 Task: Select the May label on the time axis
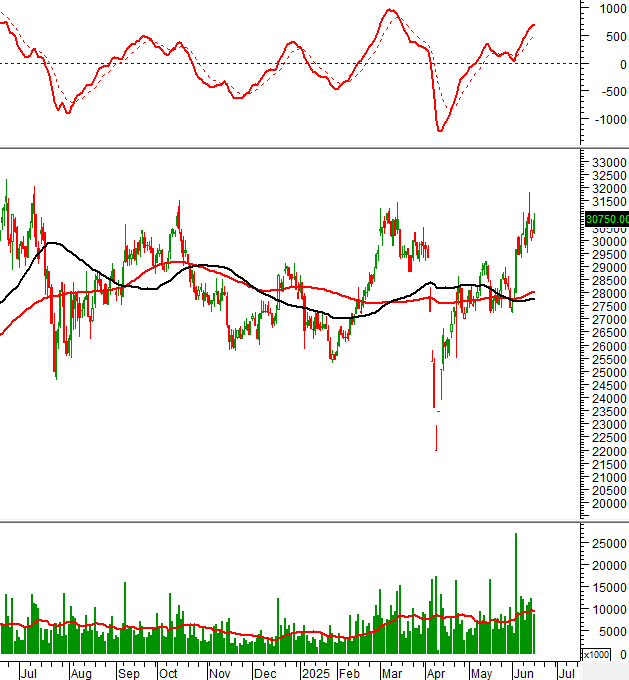tap(481, 673)
